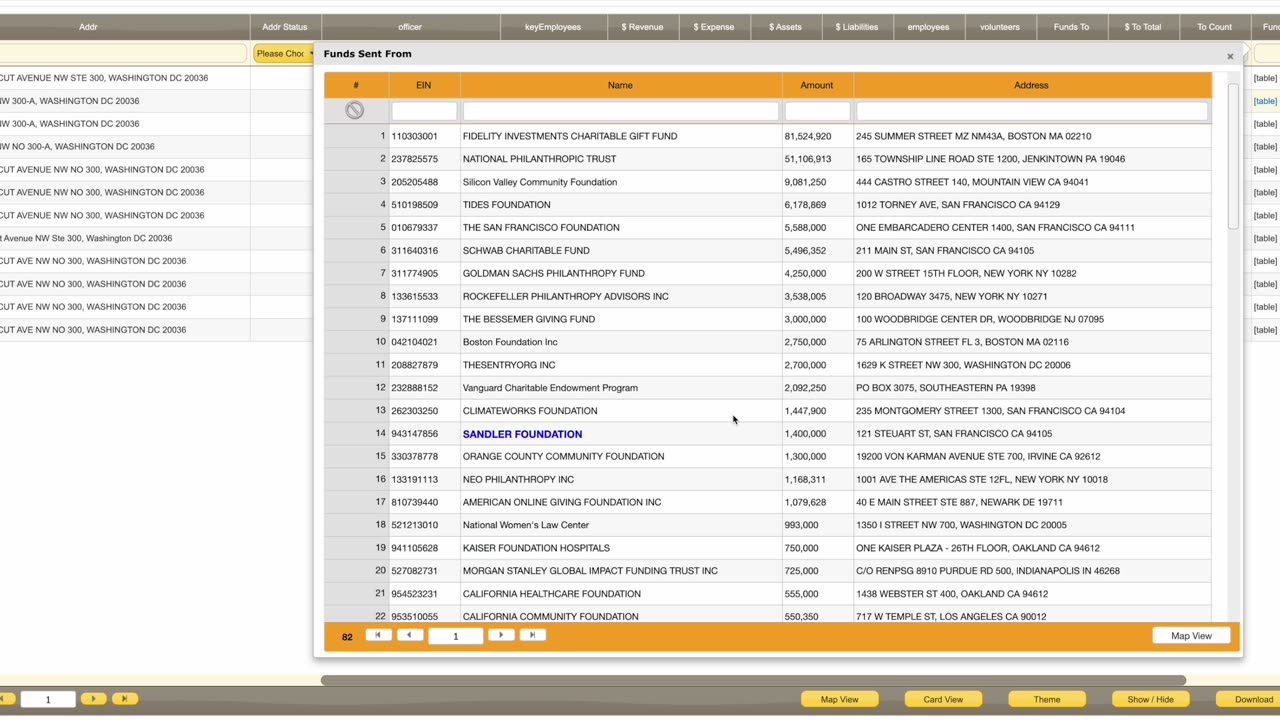
Task: Select THE BESSEMER GIVING FUND row
Action: [x=768, y=319]
